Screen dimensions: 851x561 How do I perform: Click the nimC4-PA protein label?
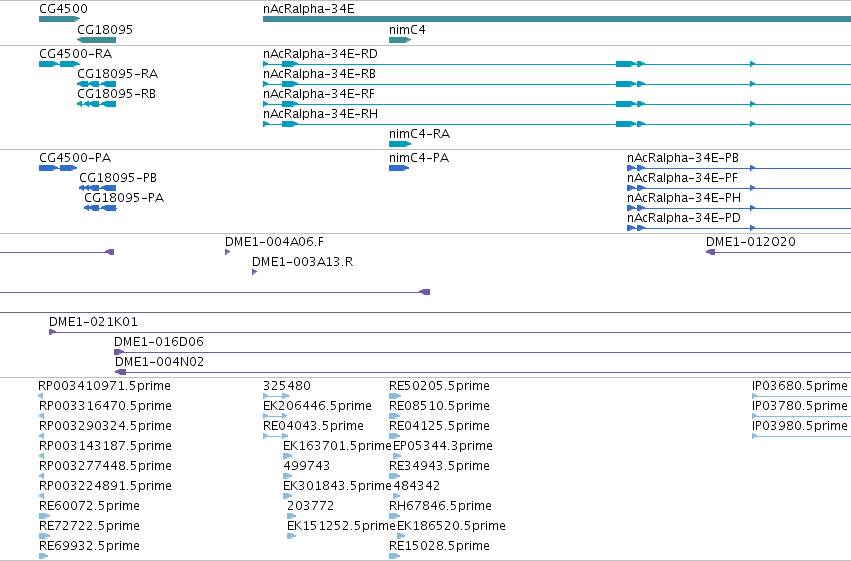(419, 158)
